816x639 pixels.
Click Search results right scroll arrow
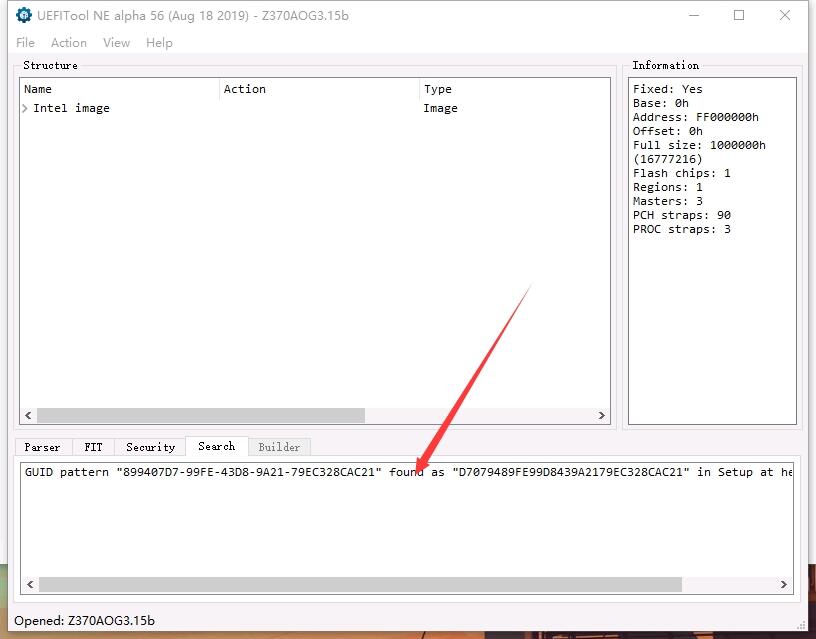(x=784, y=584)
